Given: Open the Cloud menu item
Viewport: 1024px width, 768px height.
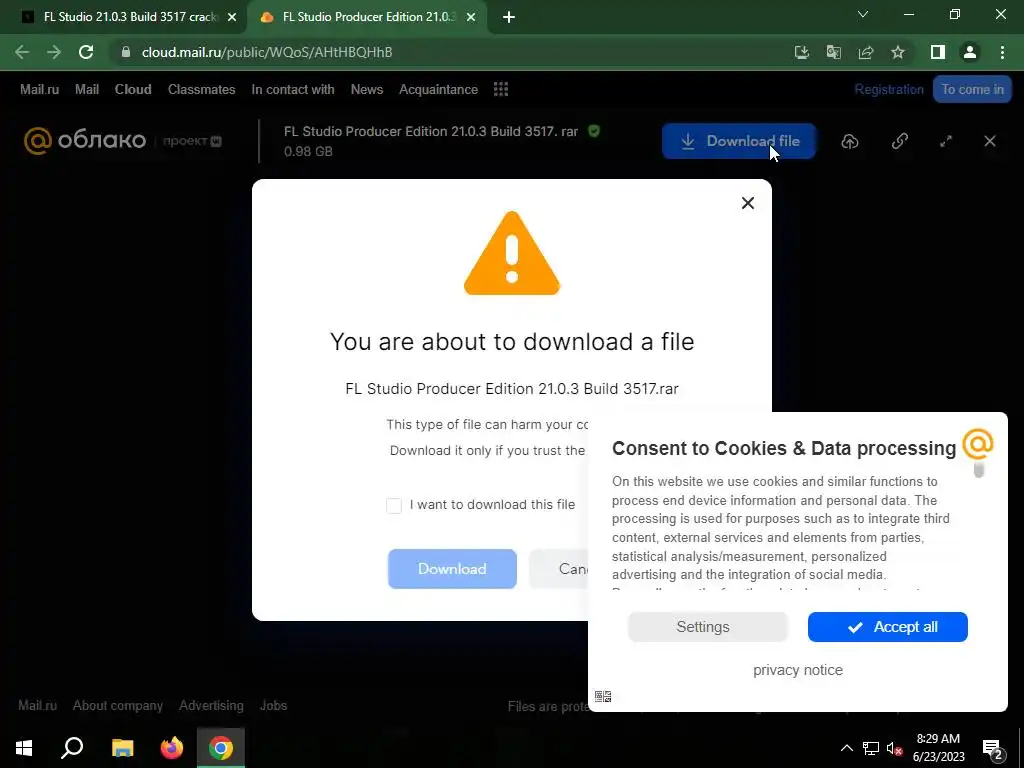Looking at the screenshot, I should [133, 89].
